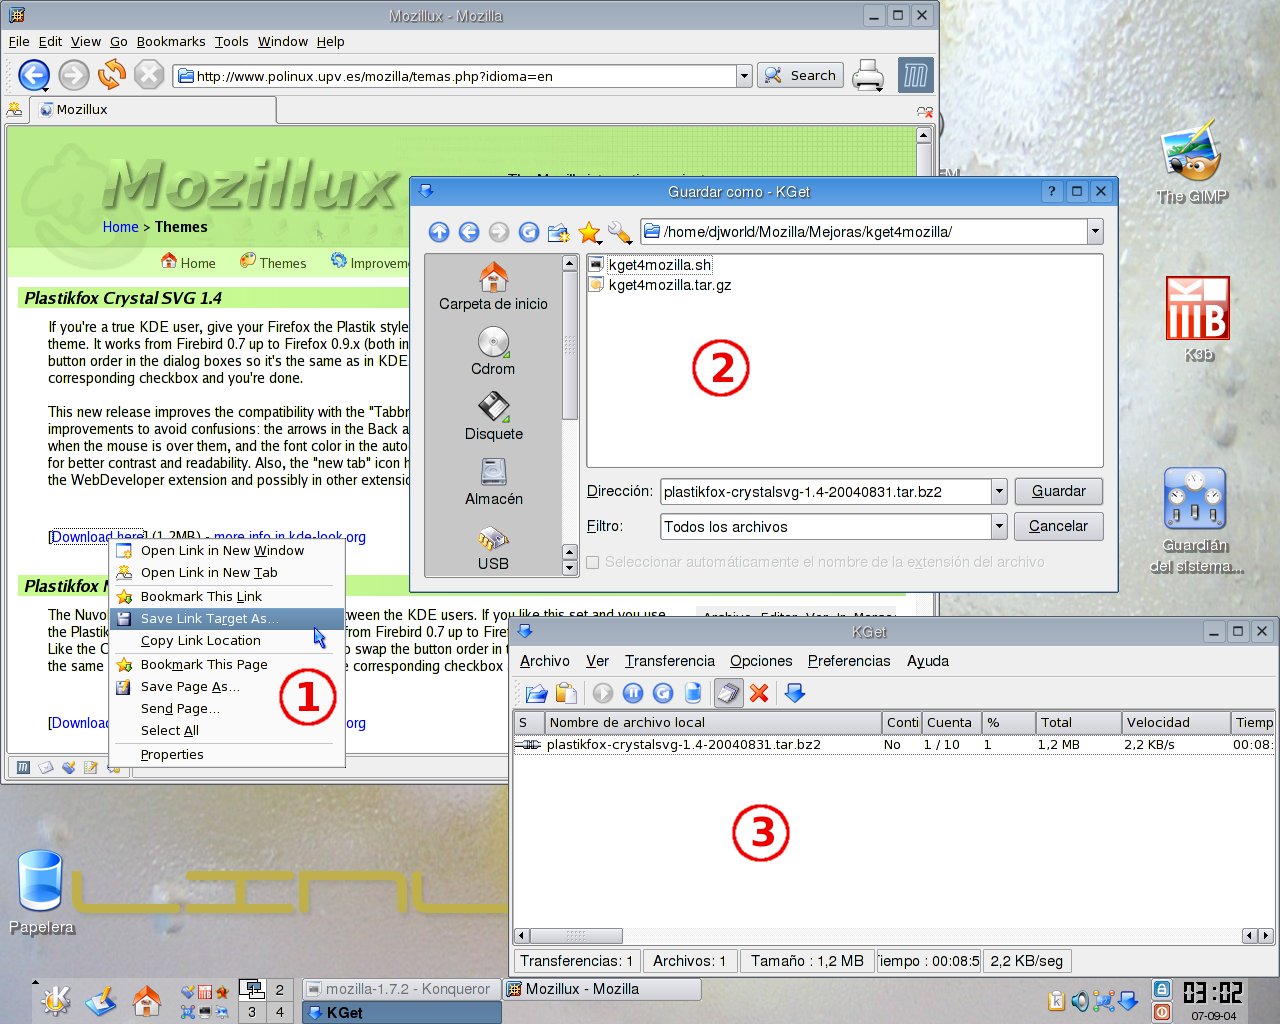
Task: Click the Mozilla Print icon
Action: 868,76
